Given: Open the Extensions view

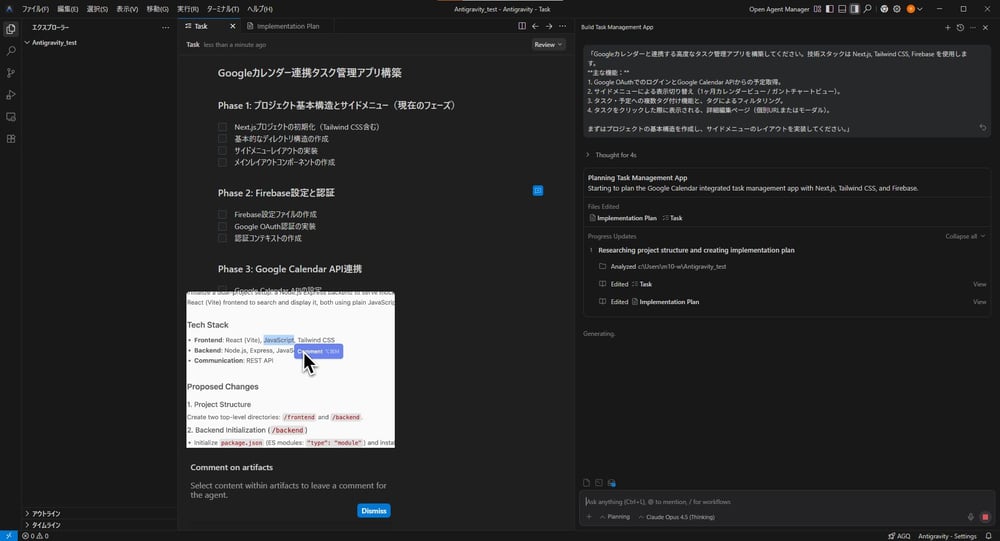Looking at the screenshot, I should click(x=11, y=139).
